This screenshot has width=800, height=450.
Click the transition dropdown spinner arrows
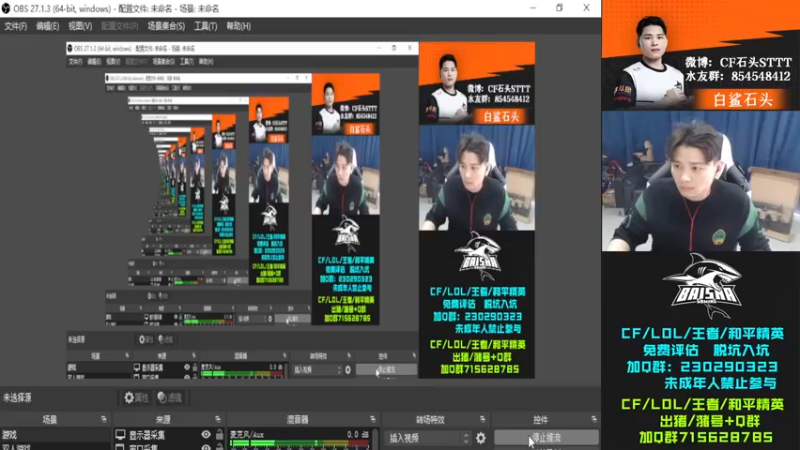coord(465,438)
